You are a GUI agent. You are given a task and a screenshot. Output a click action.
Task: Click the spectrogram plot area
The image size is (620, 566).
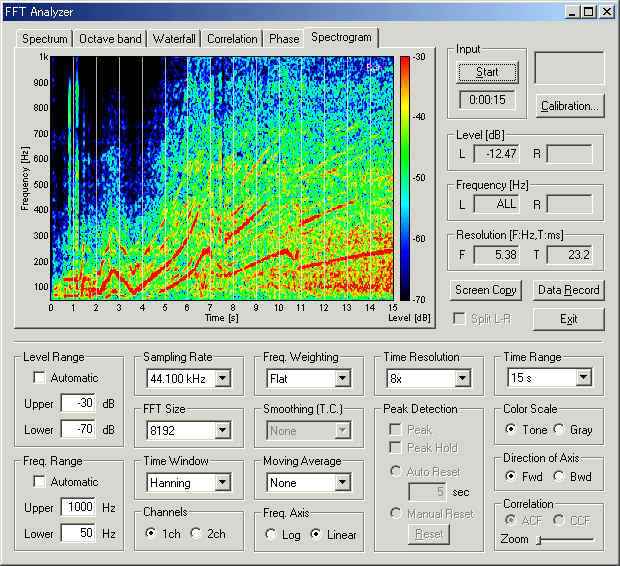click(x=222, y=178)
